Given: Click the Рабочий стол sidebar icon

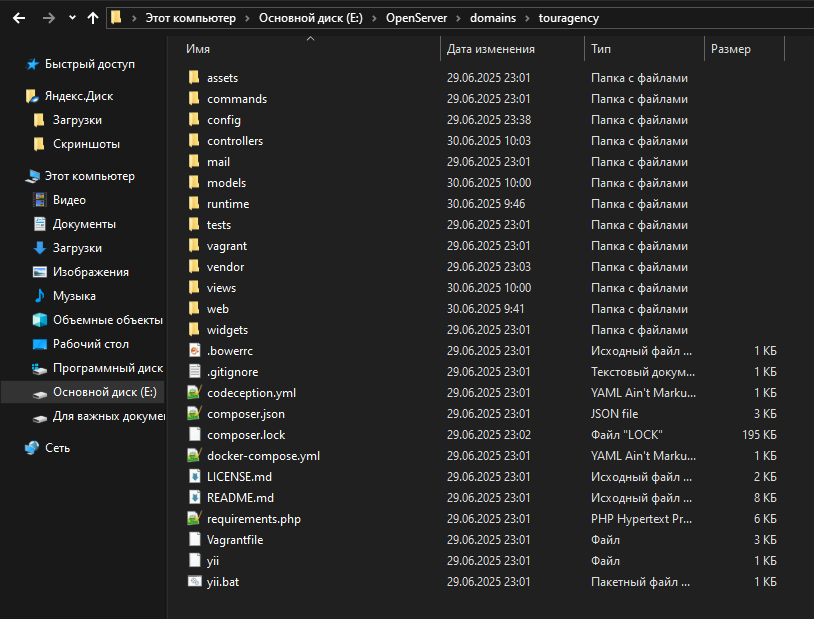Looking at the screenshot, I should coord(39,344).
